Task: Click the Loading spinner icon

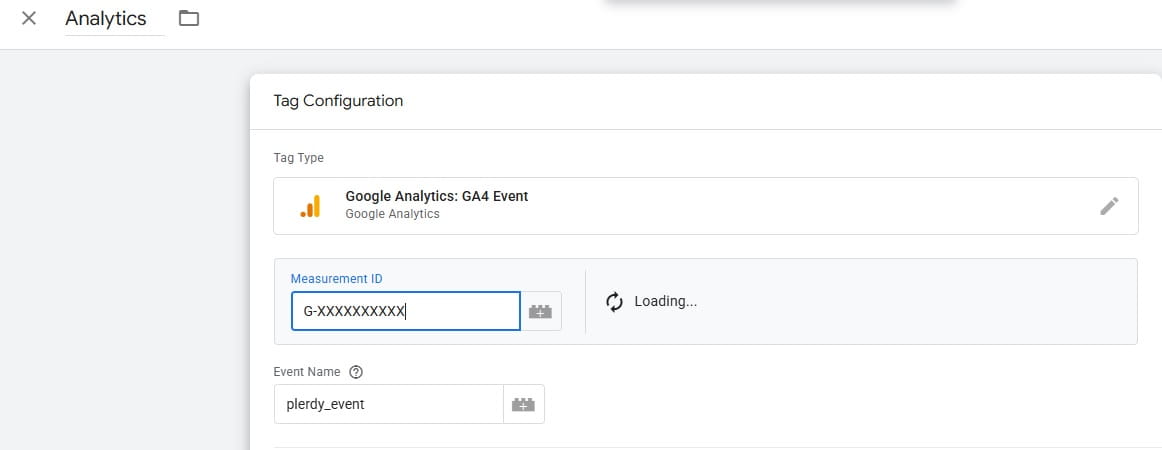Action: pos(614,302)
